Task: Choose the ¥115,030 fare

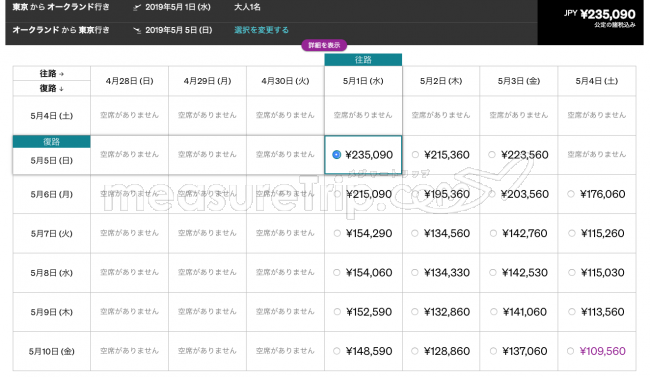Action: point(572,272)
